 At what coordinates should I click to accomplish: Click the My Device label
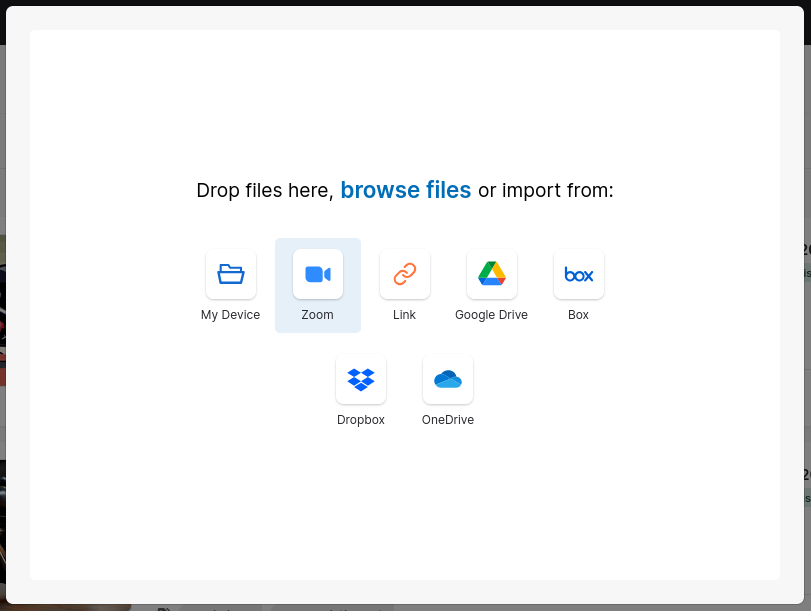(x=231, y=315)
